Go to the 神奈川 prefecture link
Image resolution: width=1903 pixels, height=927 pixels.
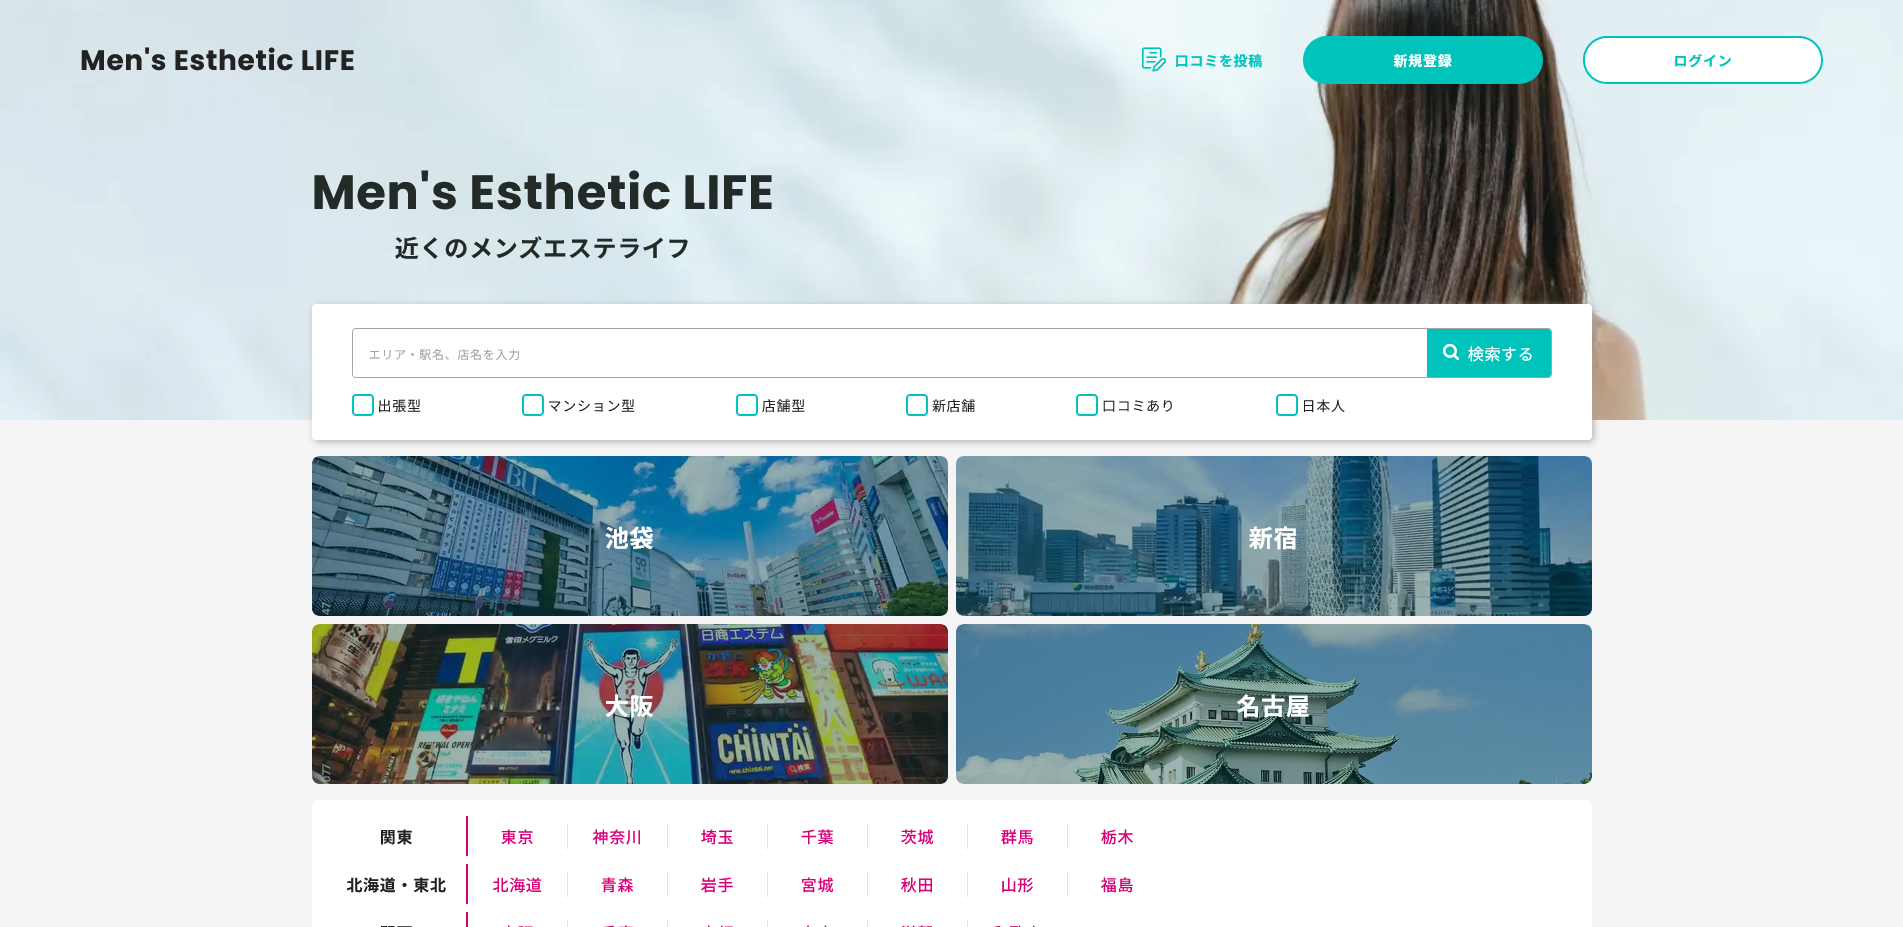pos(617,837)
